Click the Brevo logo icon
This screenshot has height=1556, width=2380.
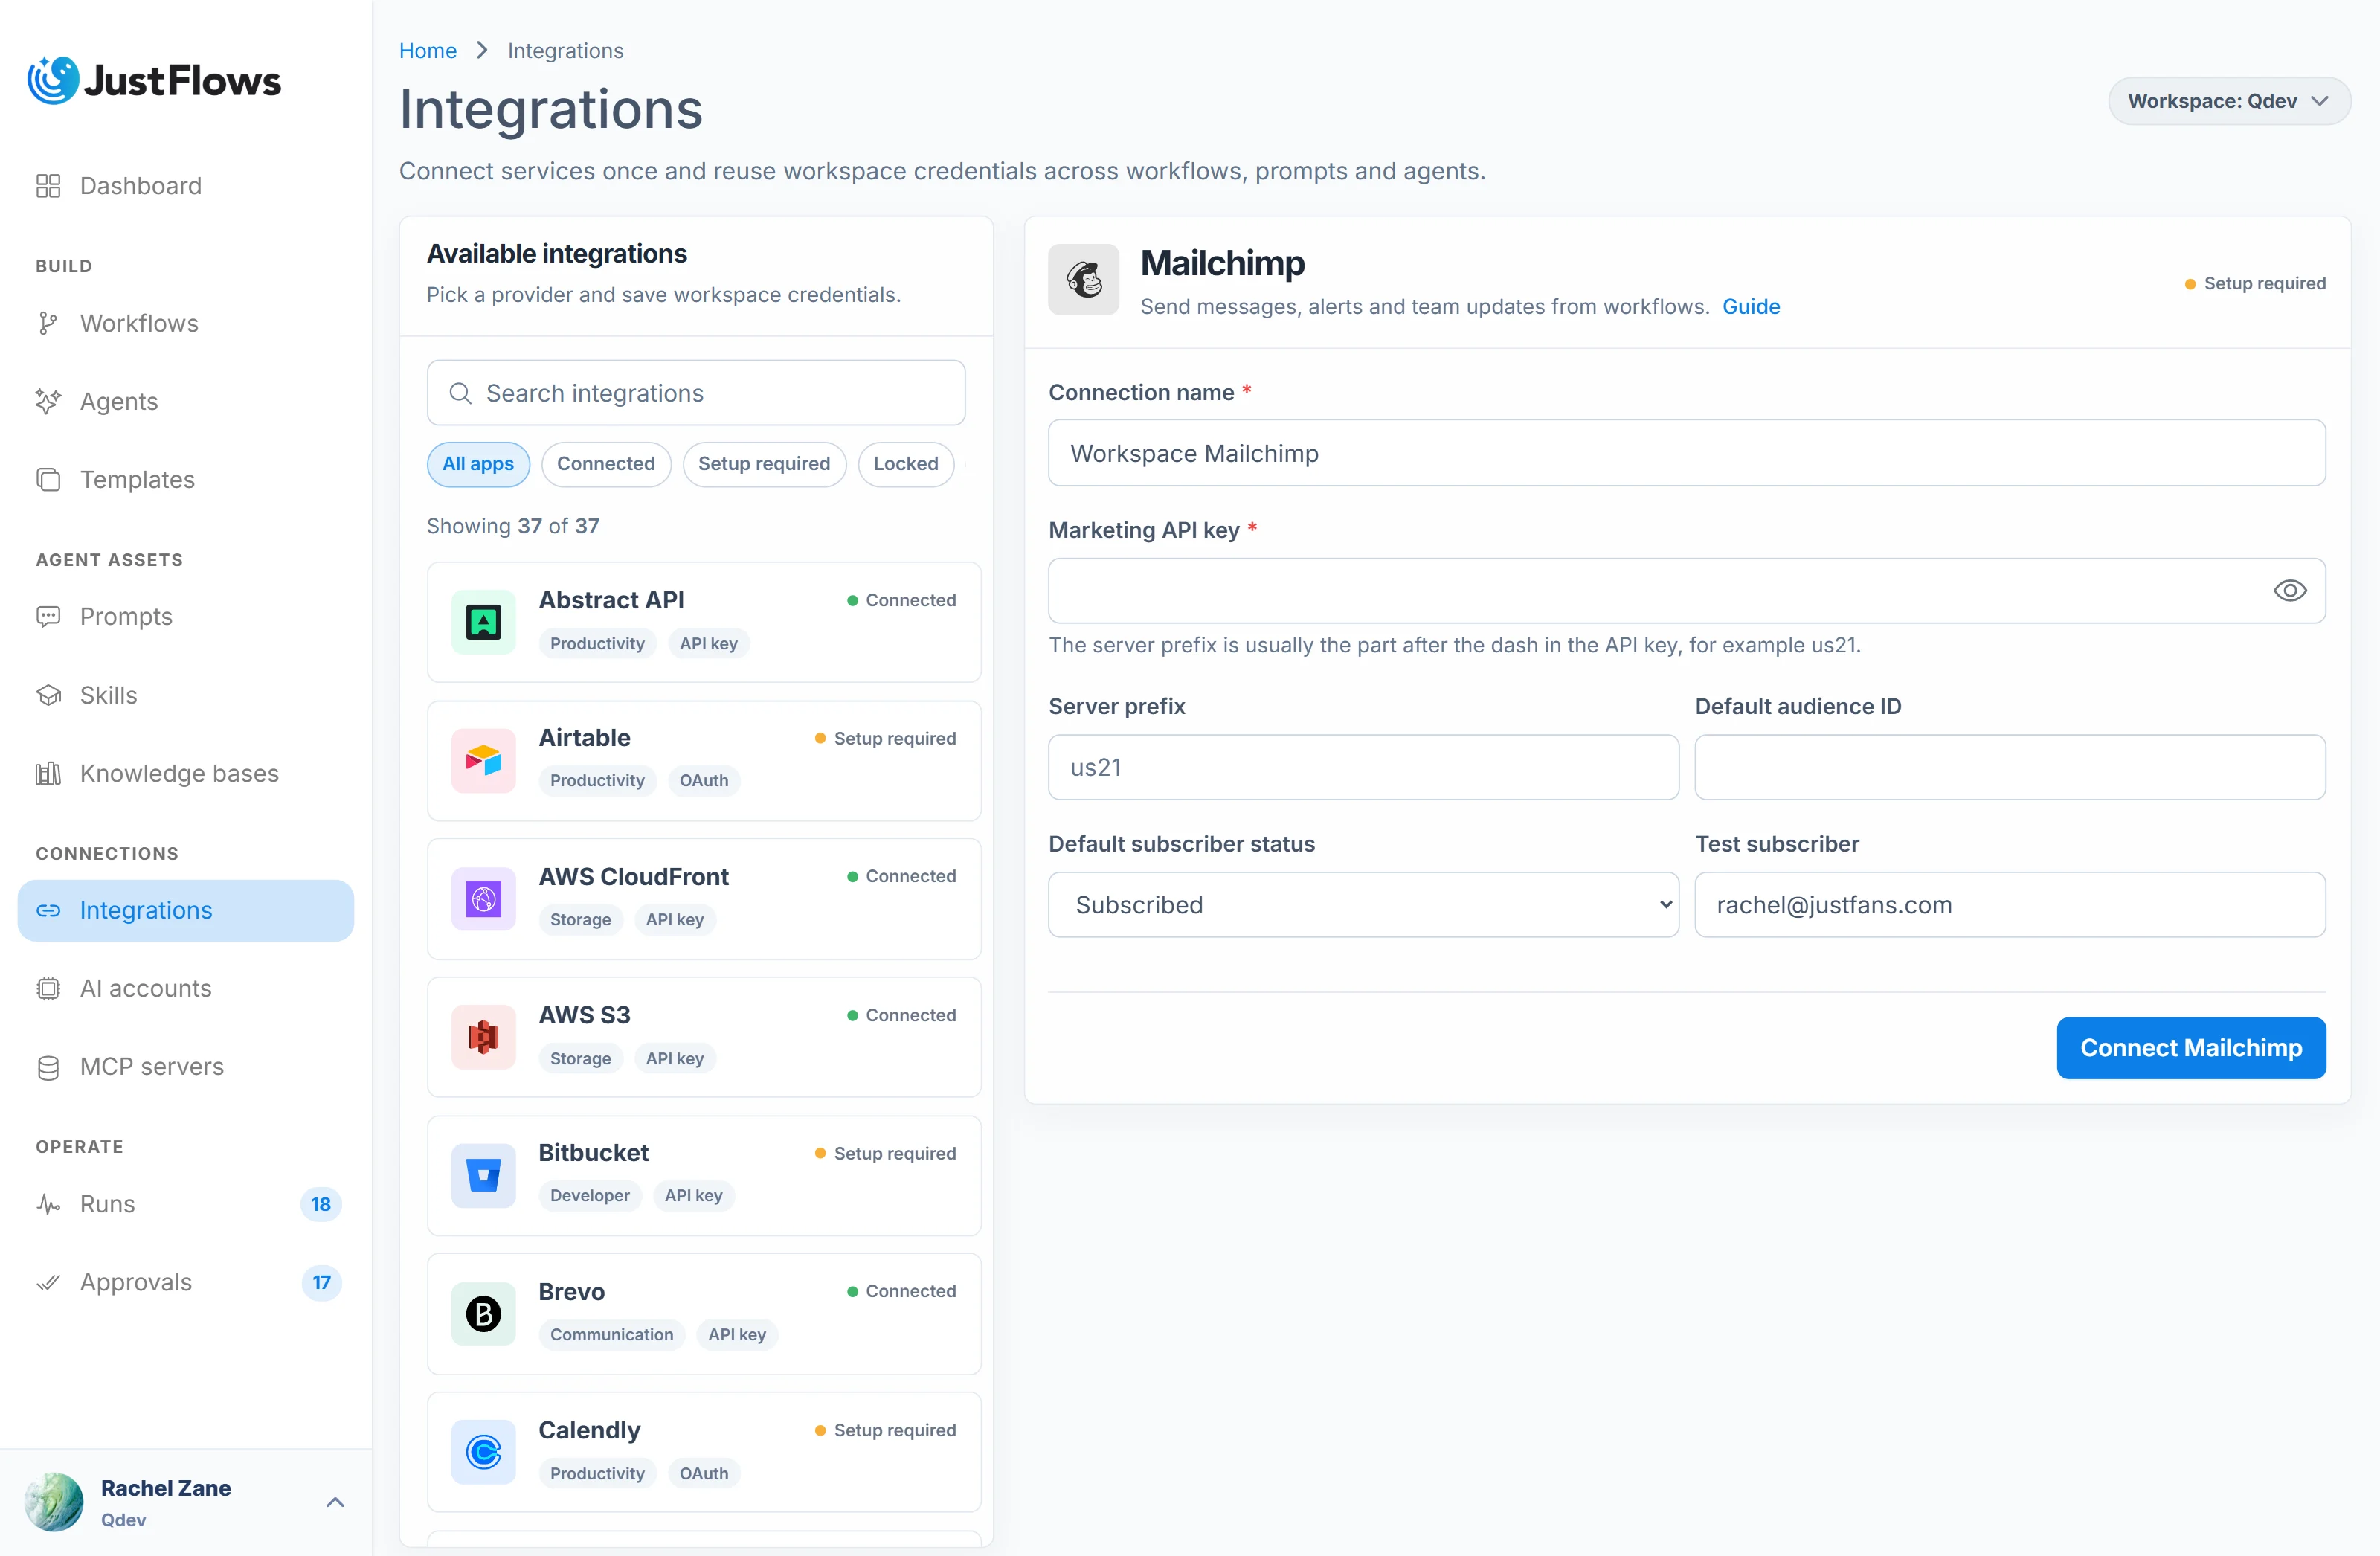(483, 1314)
